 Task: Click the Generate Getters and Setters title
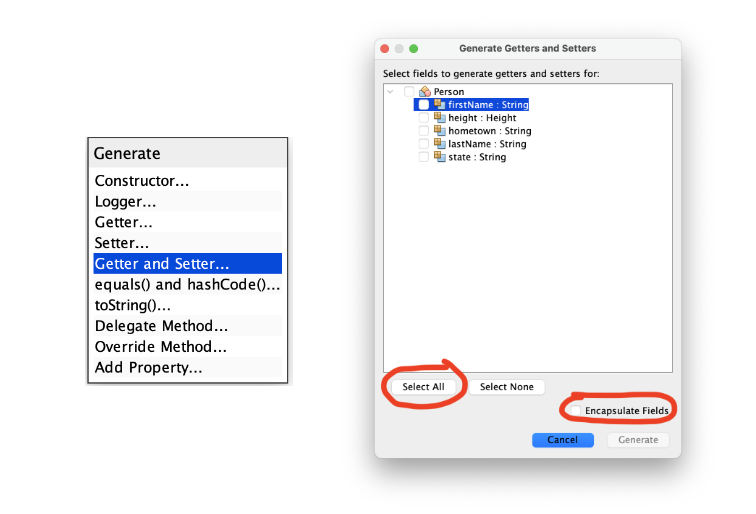(x=527, y=48)
